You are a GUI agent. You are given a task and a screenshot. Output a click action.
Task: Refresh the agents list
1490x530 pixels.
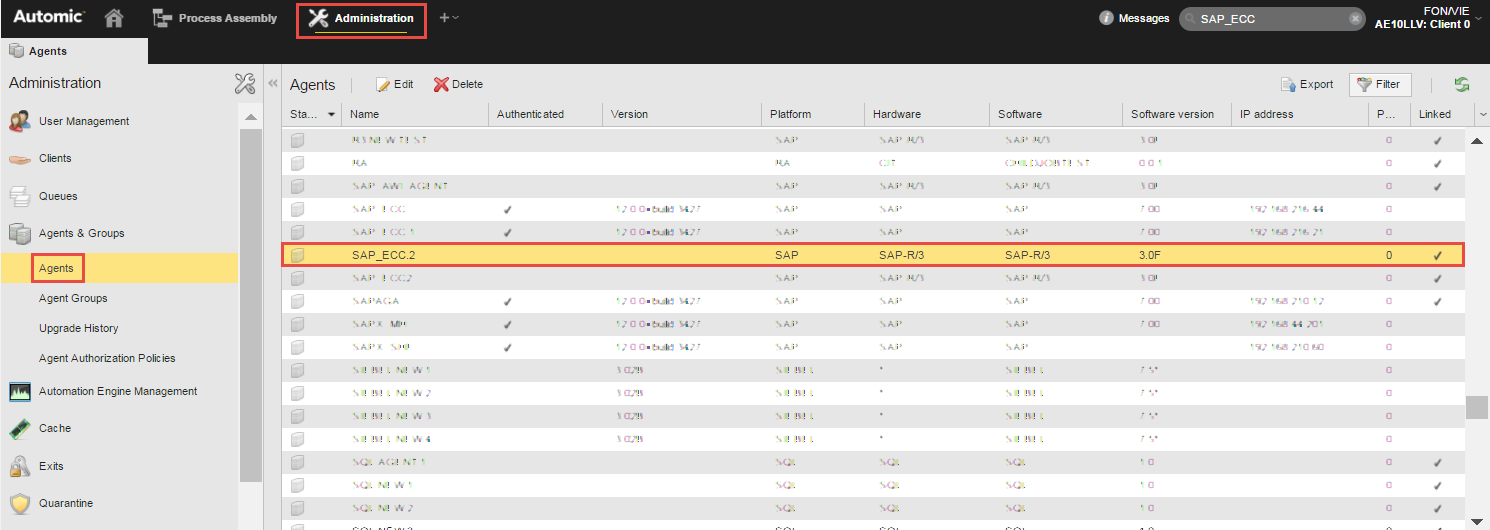click(x=1462, y=85)
